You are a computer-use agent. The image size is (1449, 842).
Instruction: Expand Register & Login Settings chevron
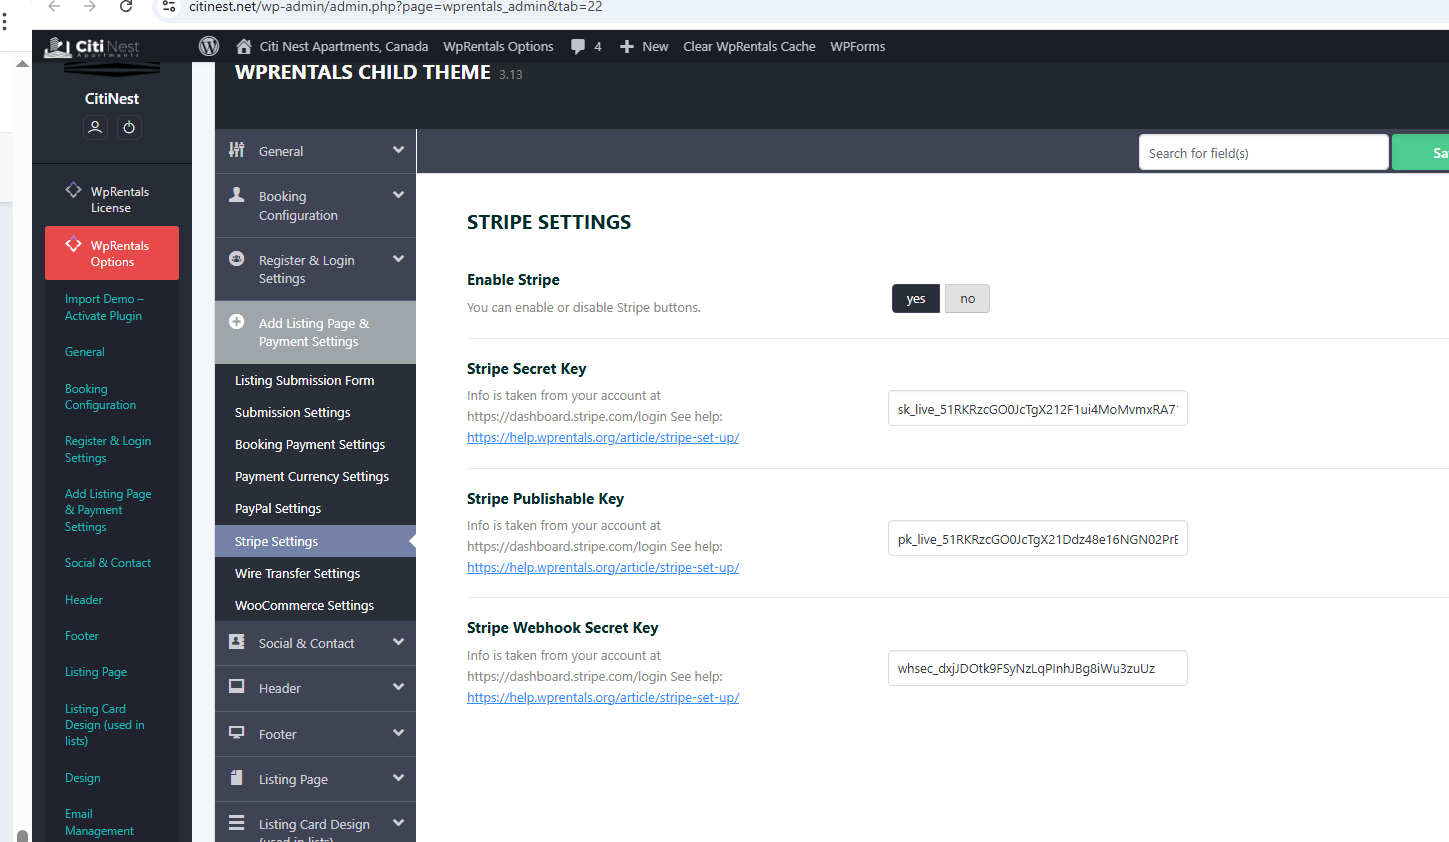coord(398,259)
